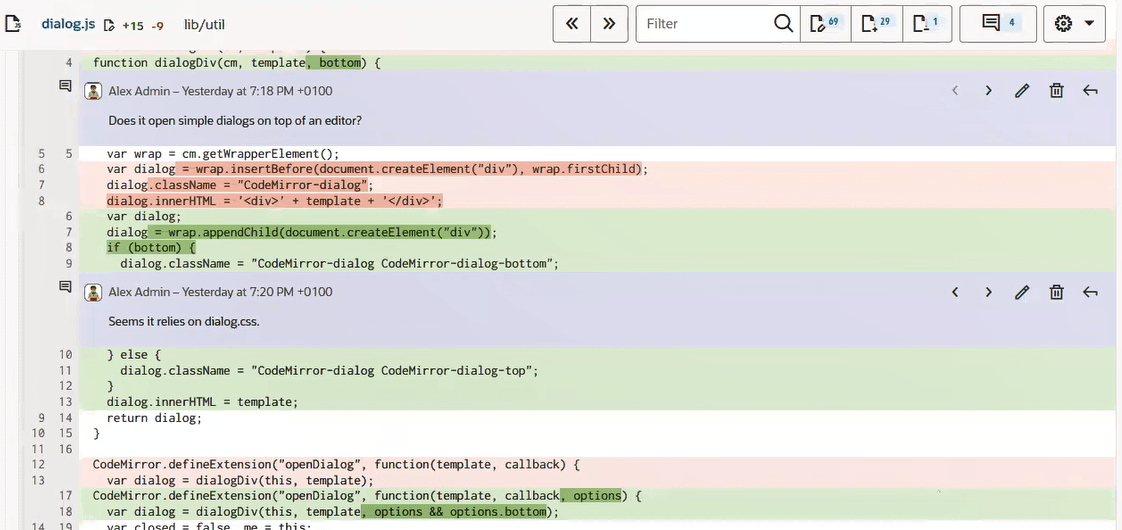Screen dimensions: 1122x530
Task: Click 'Alex Admin – Yesterday at 7:20 PM' header
Action: tap(220, 293)
